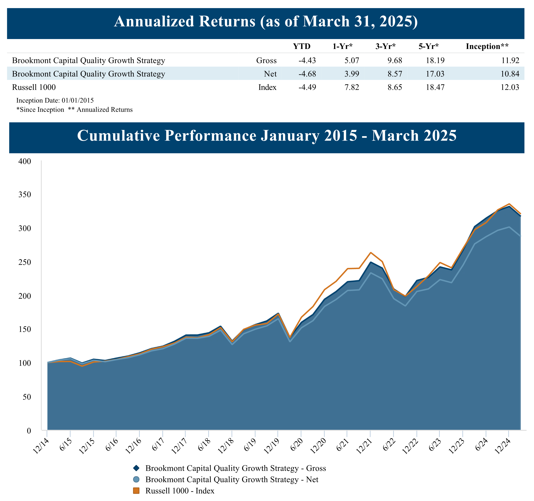Click the 6/17 x-axis label
Viewport: 534px width, 501px height.
click(158, 444)
